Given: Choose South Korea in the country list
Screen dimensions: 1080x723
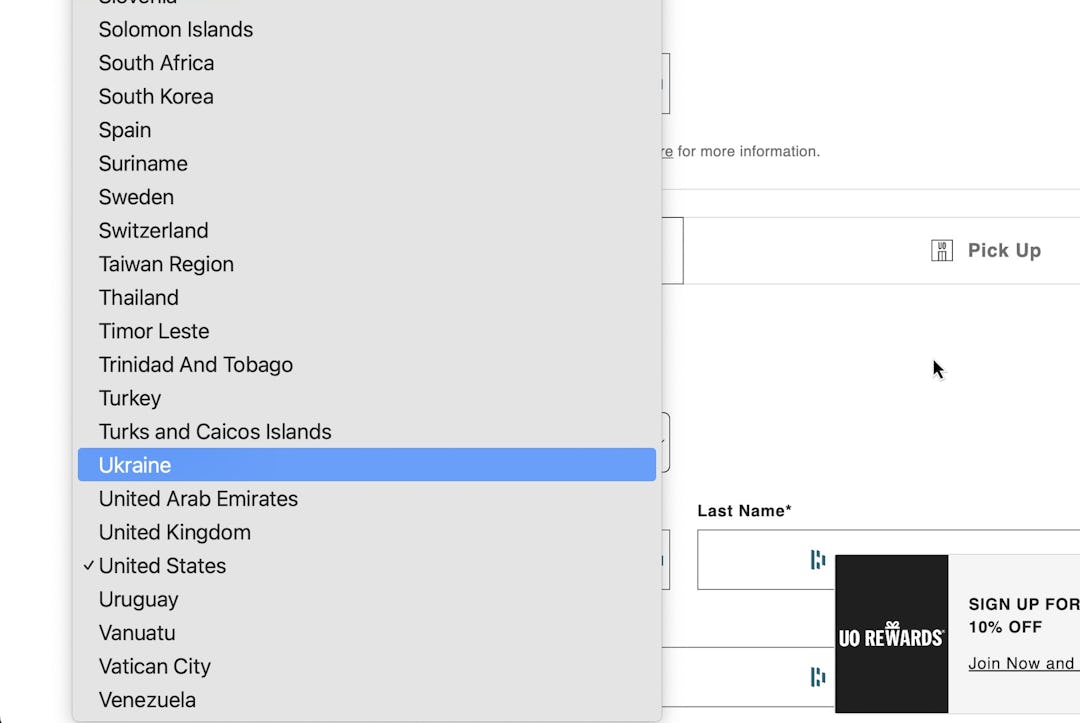Looking at the screenshot, I should (x=156, y=96).
